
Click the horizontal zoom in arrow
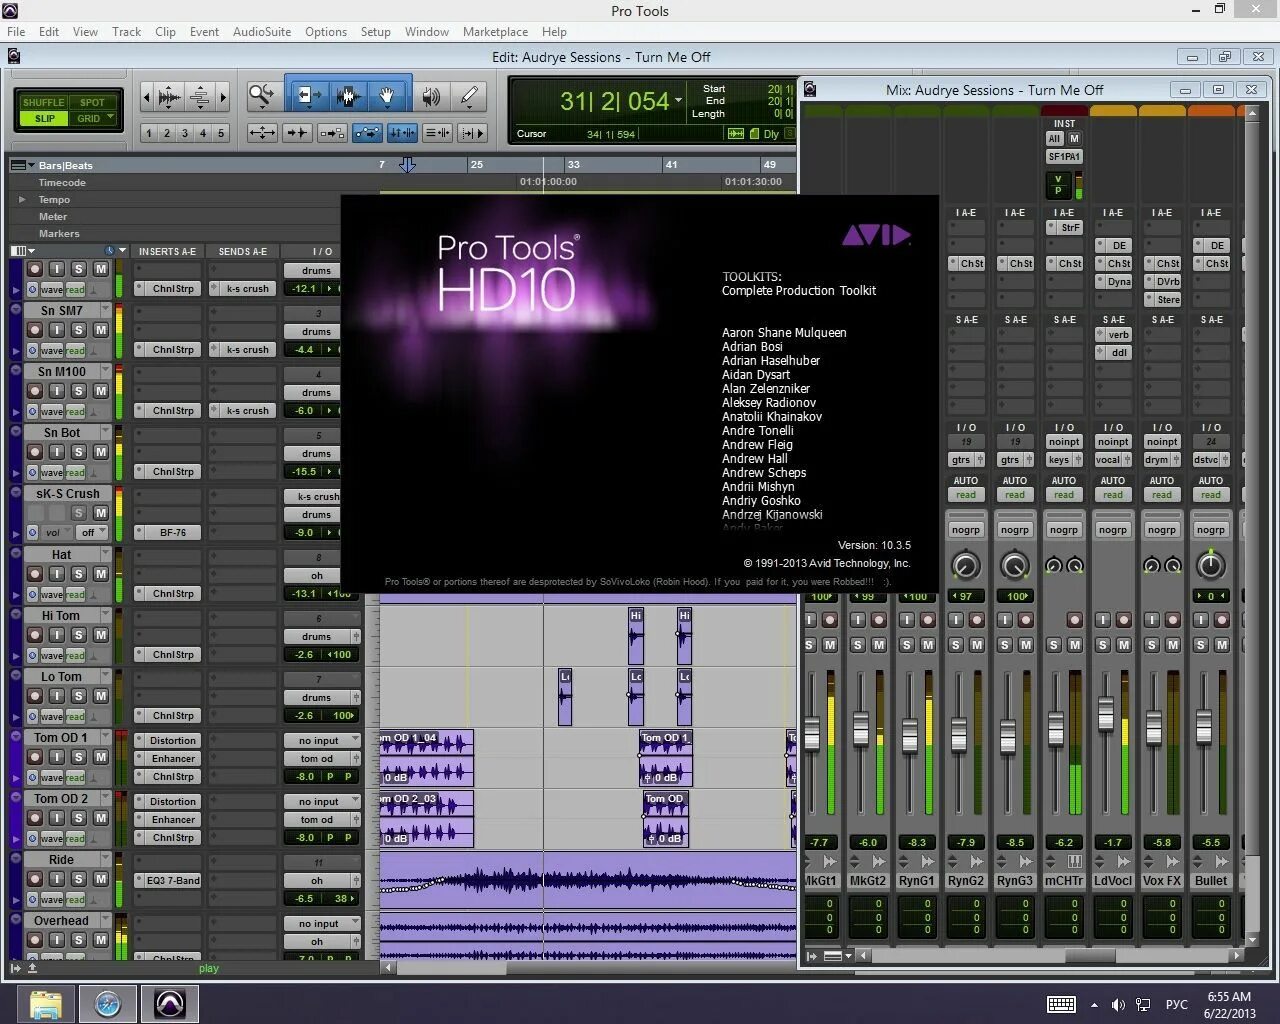coord(223,97)
